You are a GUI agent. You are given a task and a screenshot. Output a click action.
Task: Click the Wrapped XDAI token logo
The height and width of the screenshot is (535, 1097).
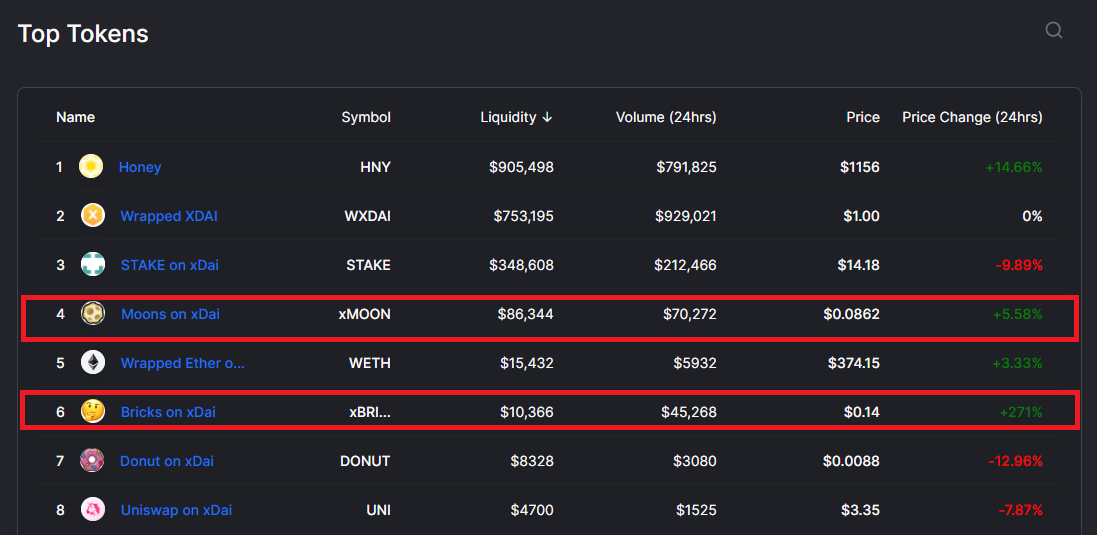[x=93, y=216]
